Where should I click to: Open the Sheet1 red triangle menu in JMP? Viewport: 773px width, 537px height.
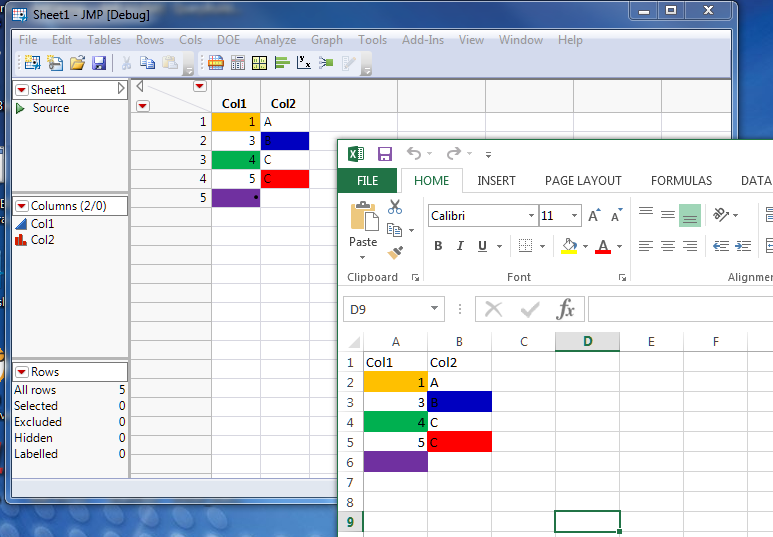pos(22,90)
